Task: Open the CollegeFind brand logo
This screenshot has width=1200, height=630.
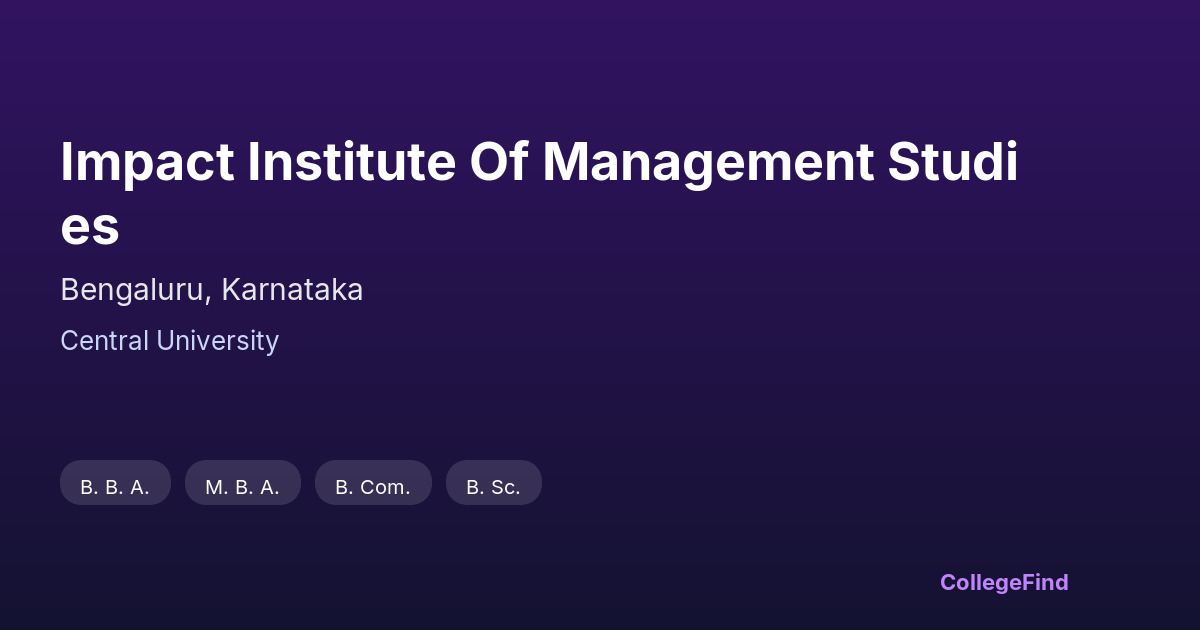Action: 1004,582
